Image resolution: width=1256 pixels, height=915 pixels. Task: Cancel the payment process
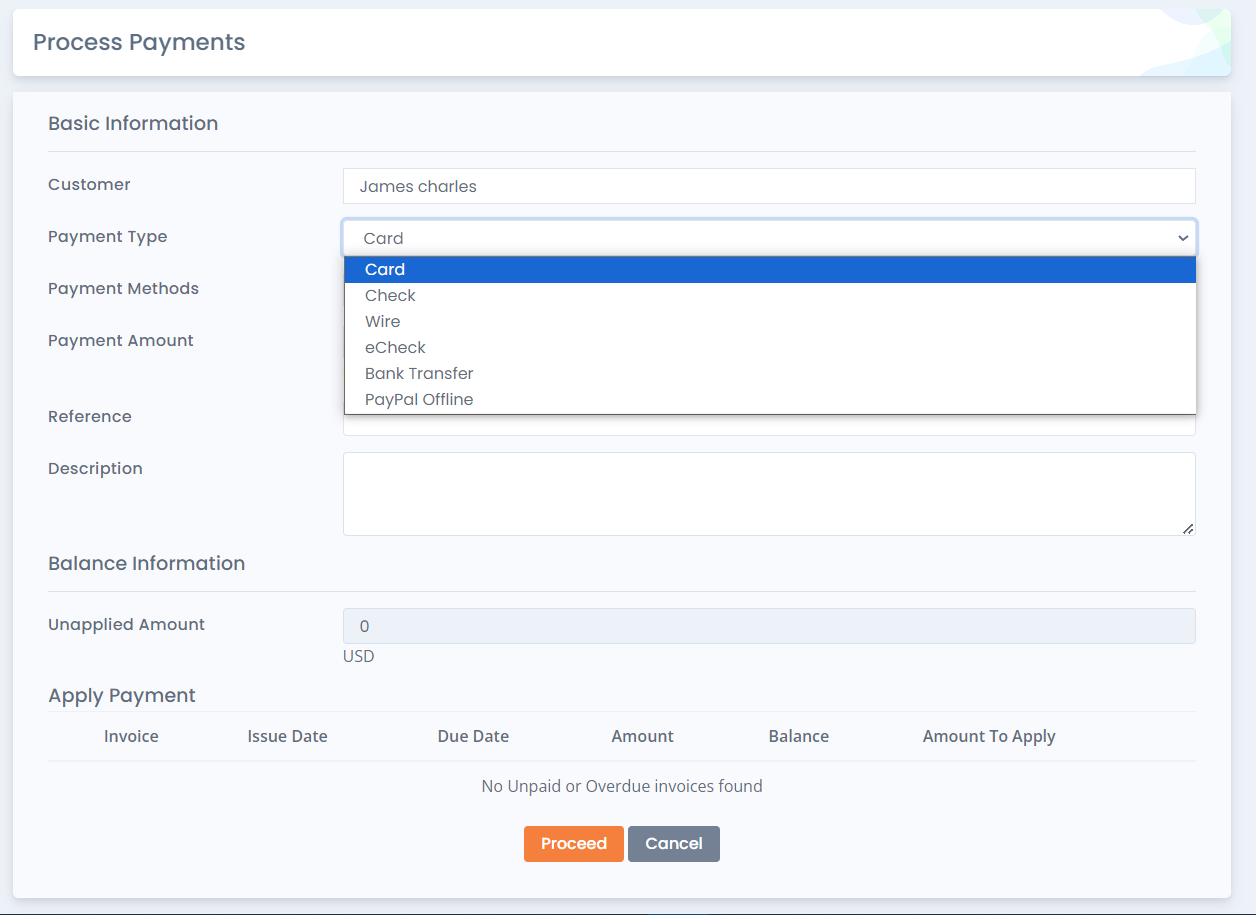coord(674,843)
